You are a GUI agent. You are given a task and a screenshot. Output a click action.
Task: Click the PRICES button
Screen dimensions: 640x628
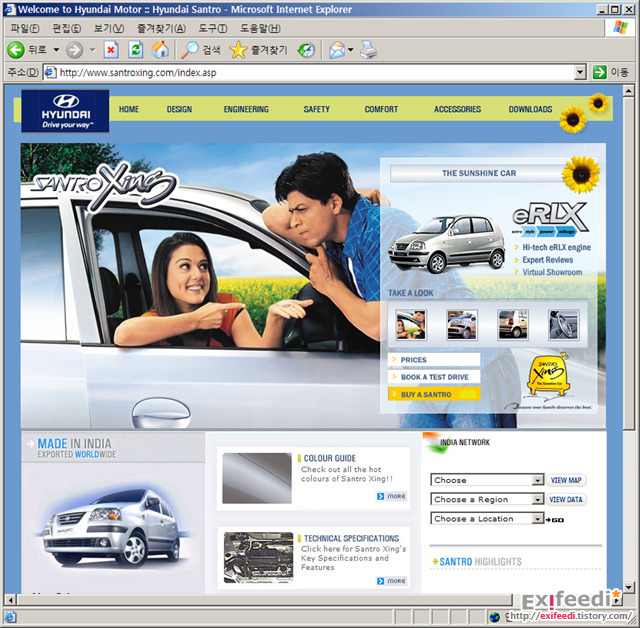pos(434,359)
